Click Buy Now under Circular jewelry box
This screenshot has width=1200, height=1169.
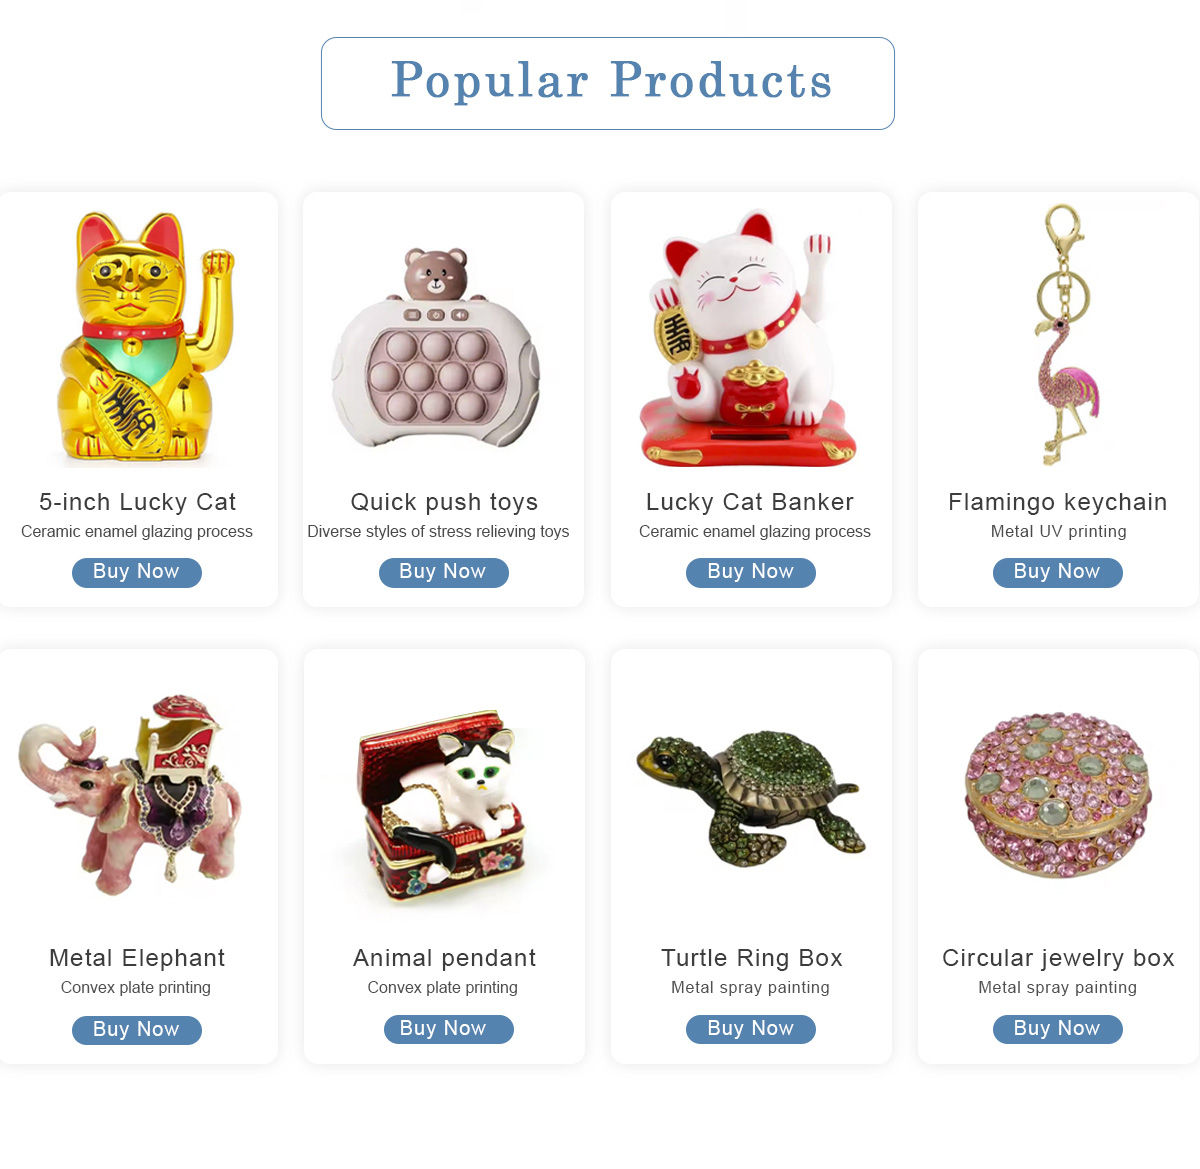click(1058, 1029)
